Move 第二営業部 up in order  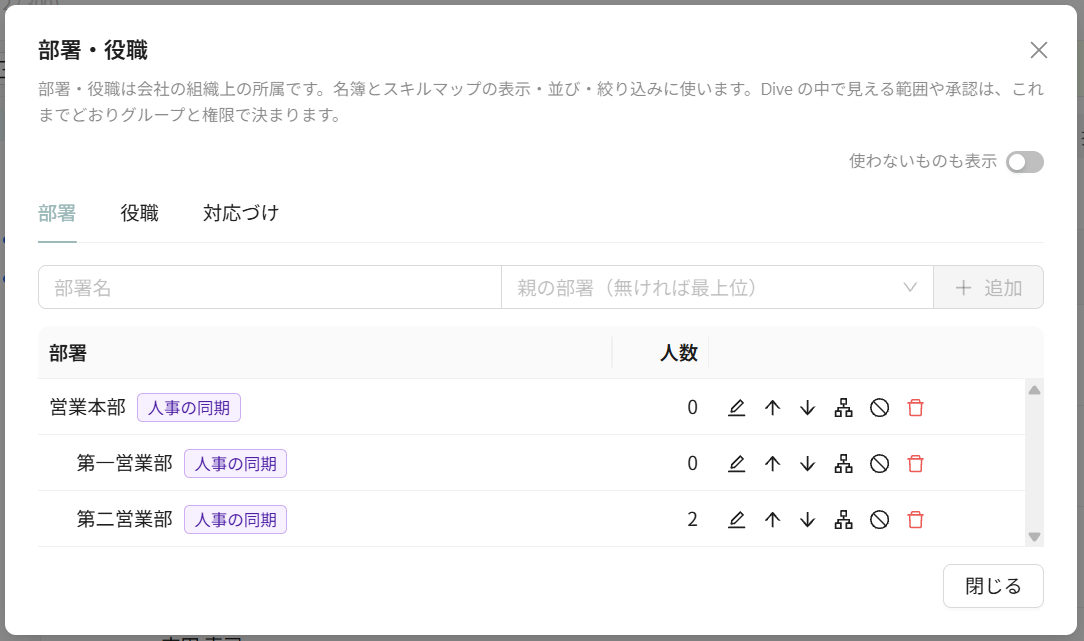(772, 520)
